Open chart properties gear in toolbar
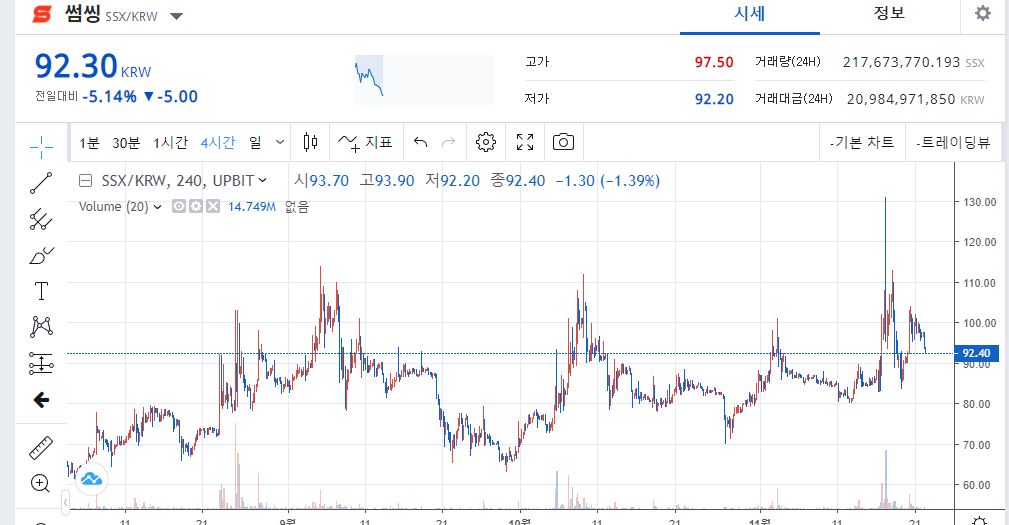Viewport: 1009px width, 525px height. (x=486, y=142)
